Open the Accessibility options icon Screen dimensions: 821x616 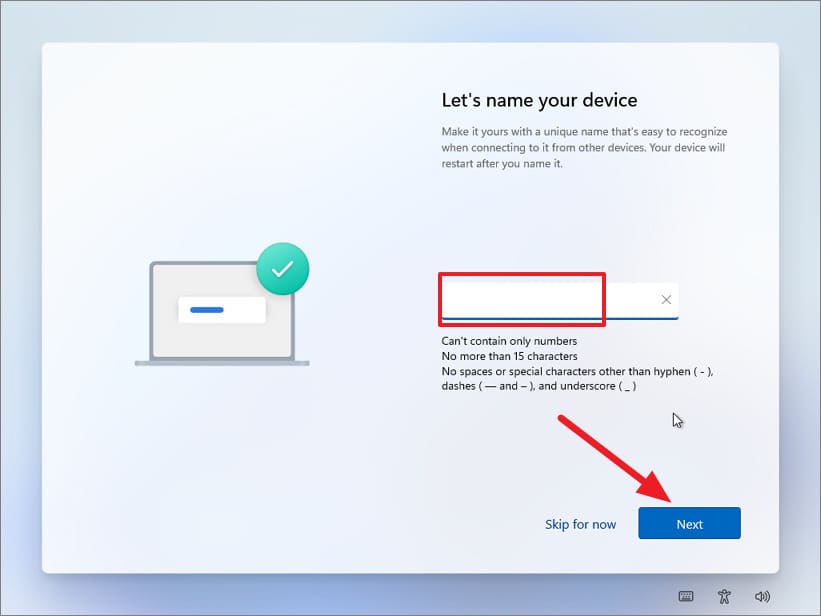click(x=725, y=596)
